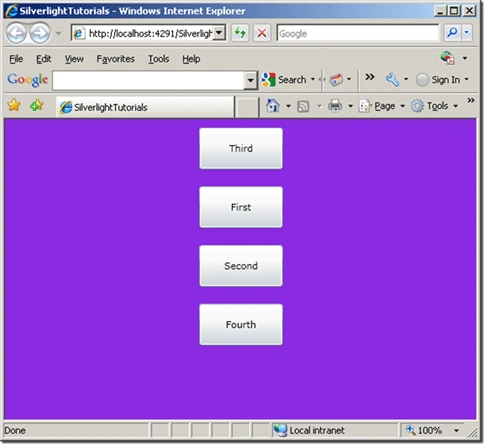The height and width of the screenshot is (444, 484).
Task: Open the recent pages dropdown arrow
Action: (59, 33)
